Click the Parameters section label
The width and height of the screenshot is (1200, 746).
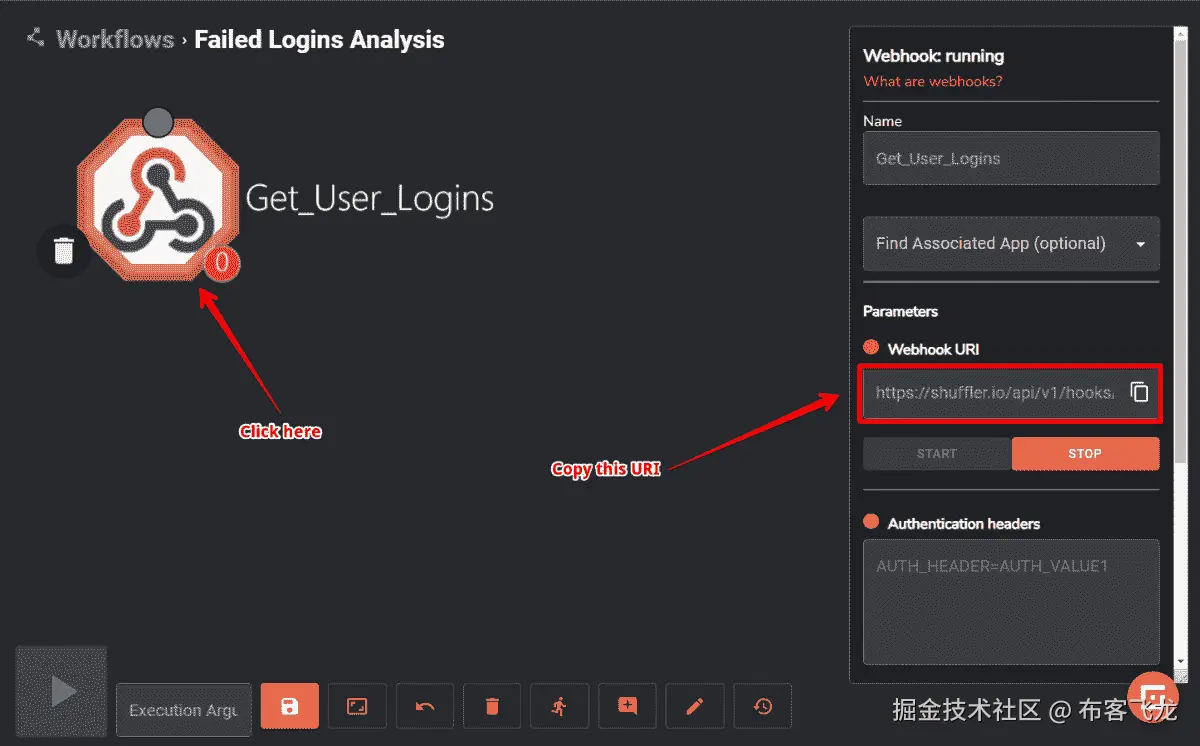pyautogui.click(x=900, y=311)
